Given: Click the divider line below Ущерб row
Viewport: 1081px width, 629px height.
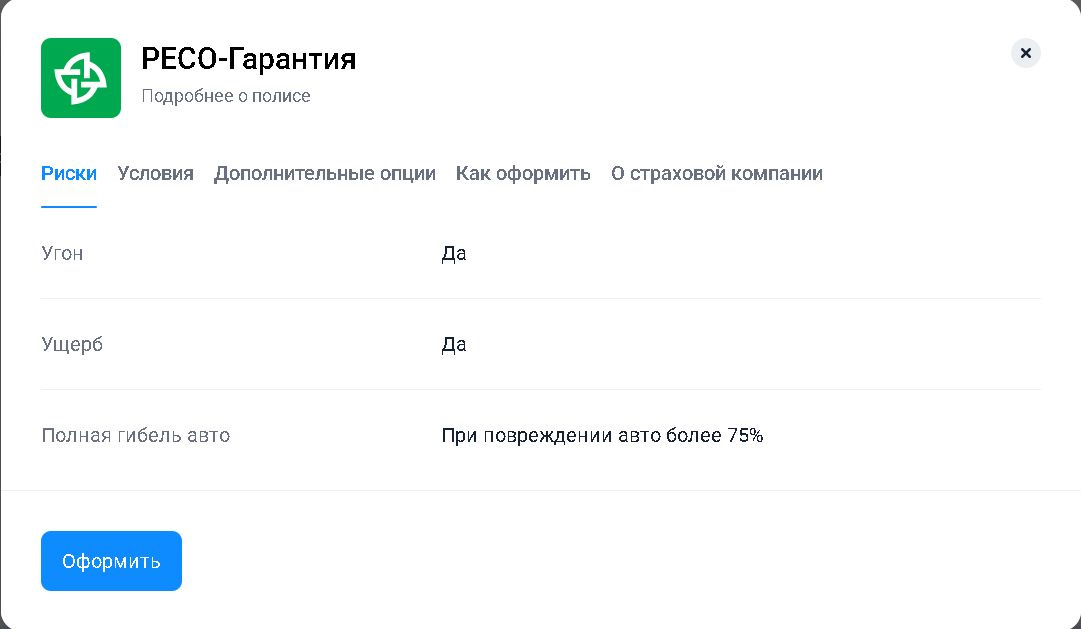Looking at the screenshot, I should [x=540, y=389].
